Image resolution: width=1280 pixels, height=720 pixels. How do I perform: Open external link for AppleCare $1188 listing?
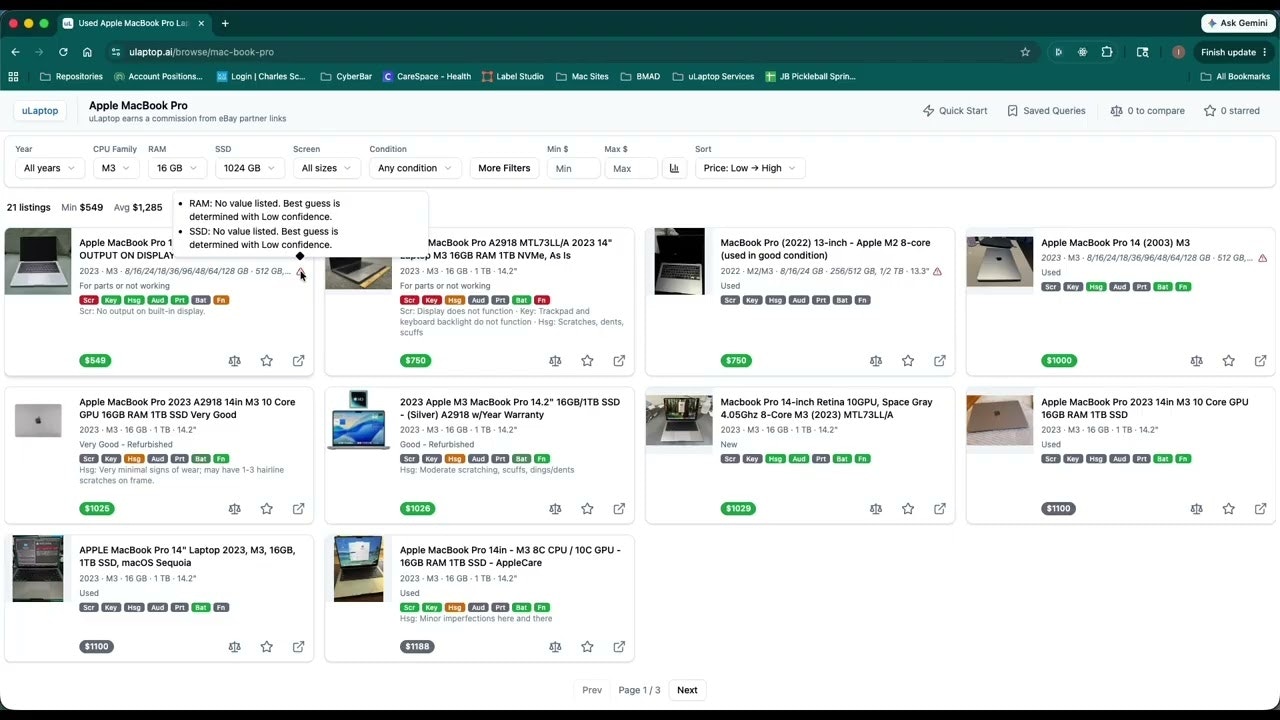coord(619,647)
